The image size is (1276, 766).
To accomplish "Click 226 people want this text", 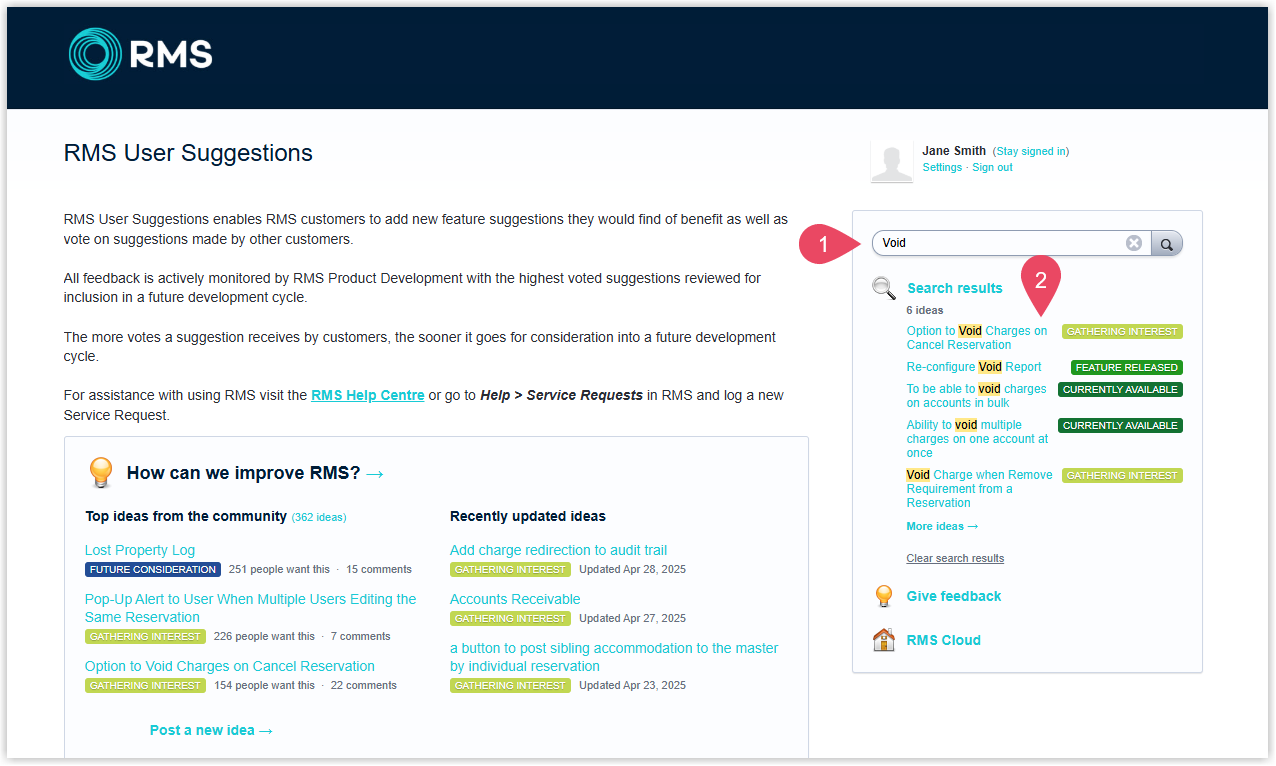I will click(x=264, y=637).
